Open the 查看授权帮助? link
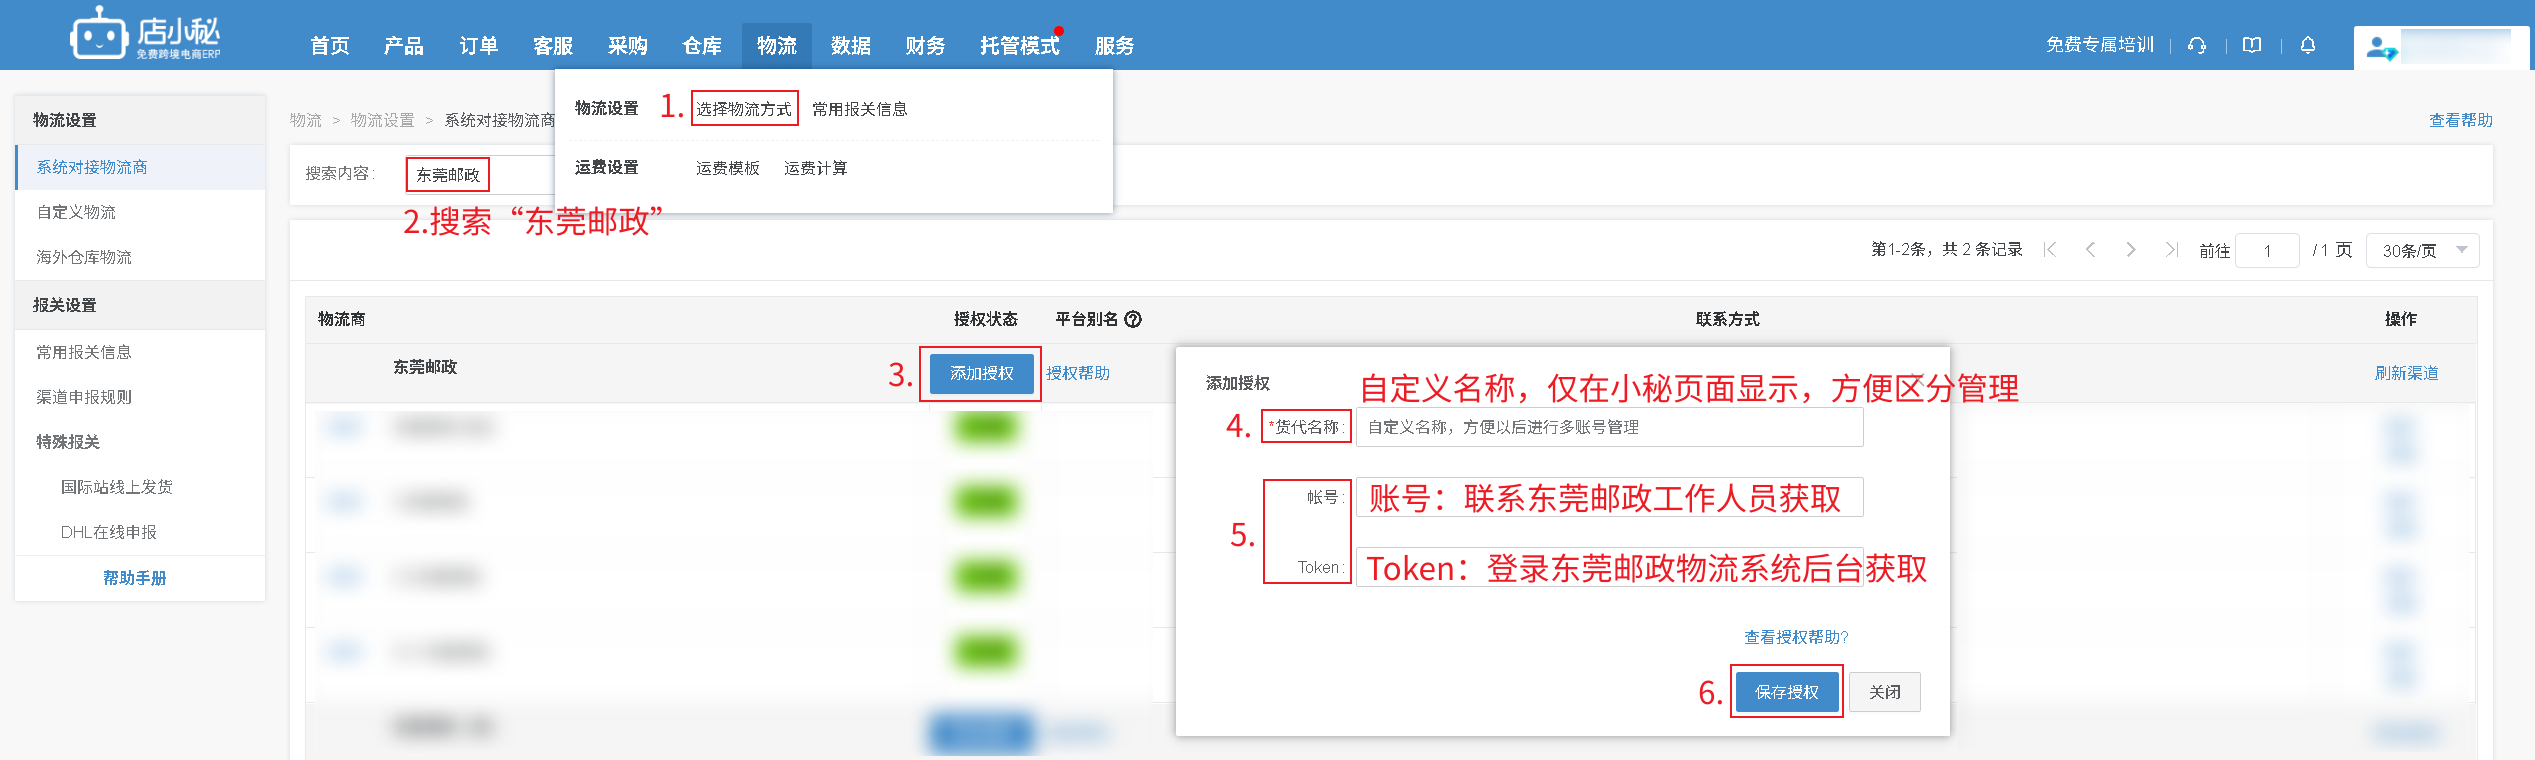The image size is (2535, 760). pyautogui.click(x=1796, y=637)
